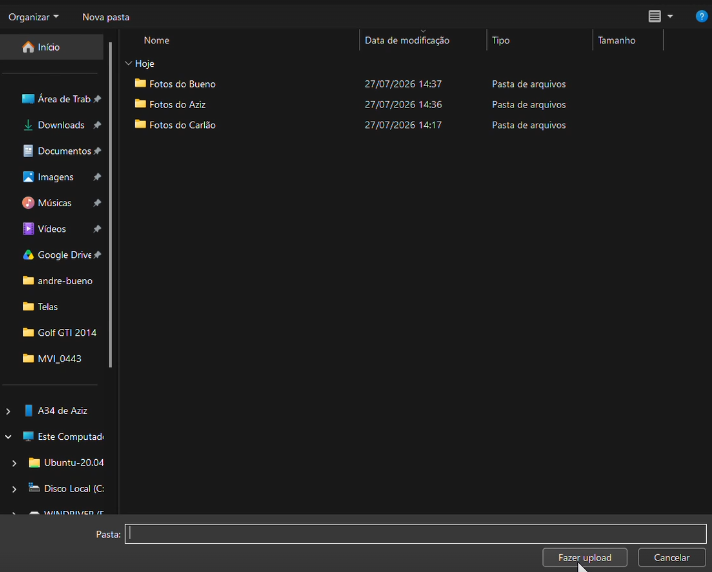This screenshot has width=712, height=572.
Task: Click the blue help icon
Action: pos(701,16)
